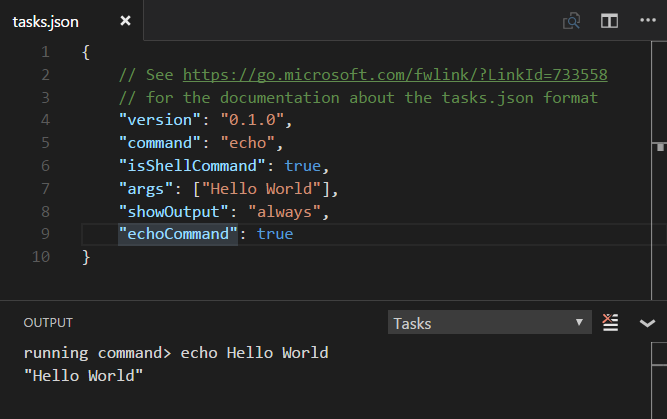
Task: Open the editor's more actions ellipsis menu
Action: pos(646,20)
